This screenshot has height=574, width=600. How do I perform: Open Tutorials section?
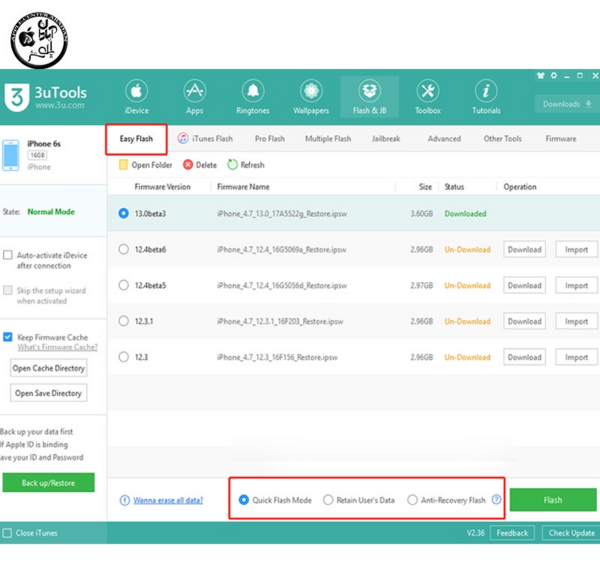[486, 98]
